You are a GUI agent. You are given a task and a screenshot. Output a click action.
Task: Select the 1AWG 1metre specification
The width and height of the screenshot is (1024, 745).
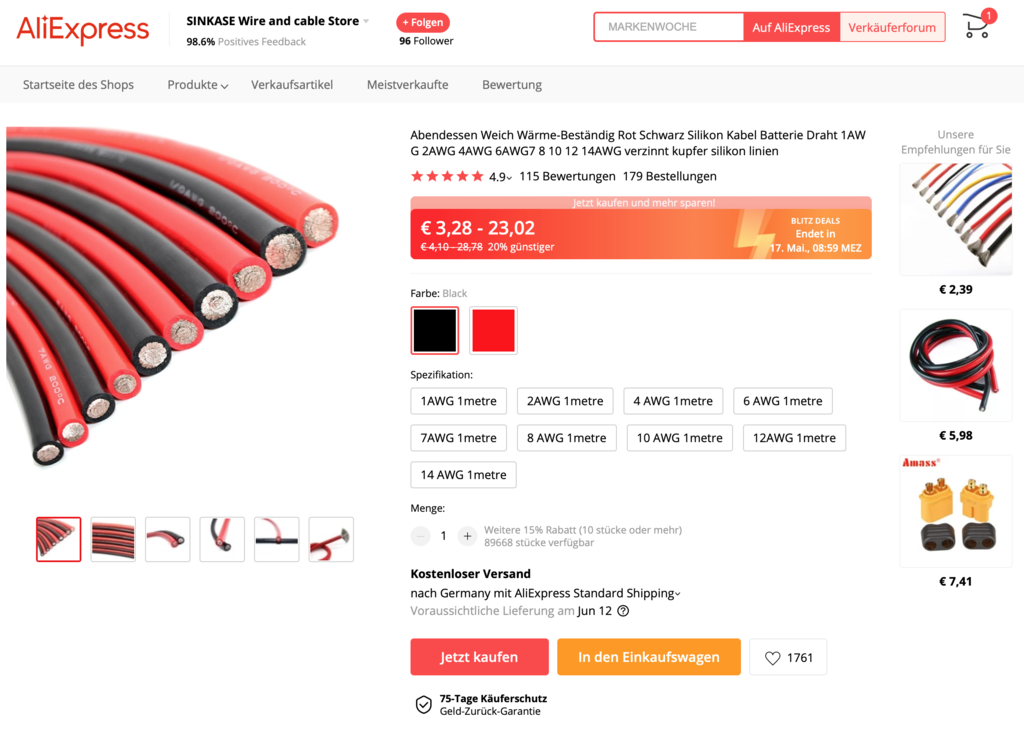coord(458,401)
